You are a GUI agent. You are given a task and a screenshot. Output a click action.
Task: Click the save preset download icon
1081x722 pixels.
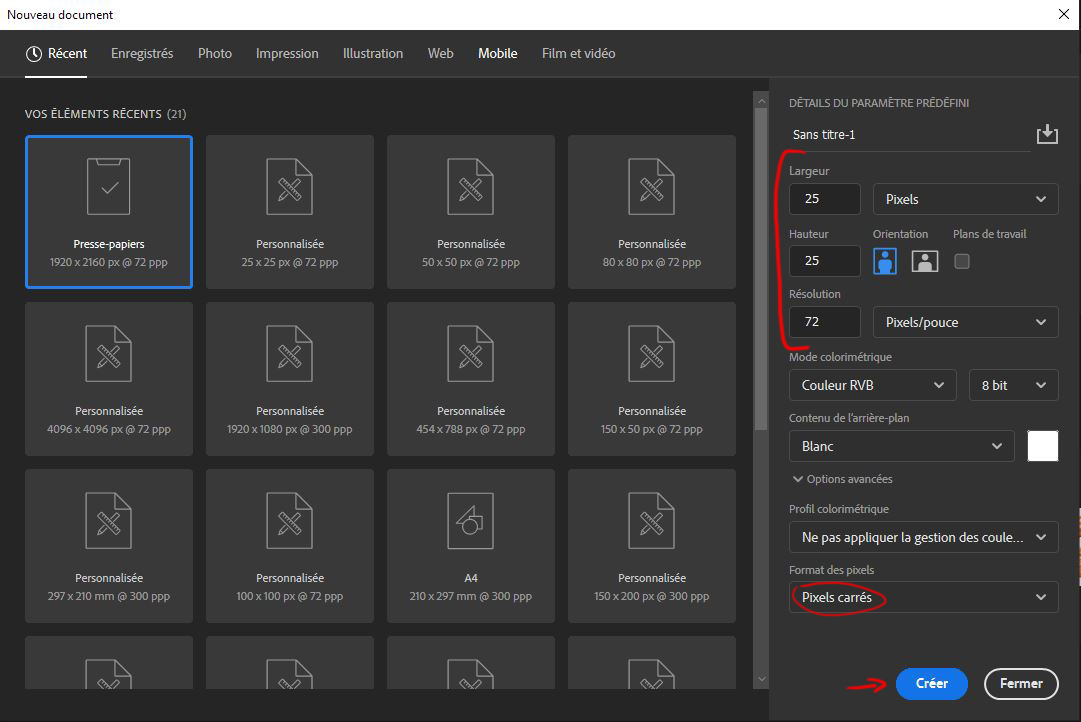click(x=1047, y=132)
